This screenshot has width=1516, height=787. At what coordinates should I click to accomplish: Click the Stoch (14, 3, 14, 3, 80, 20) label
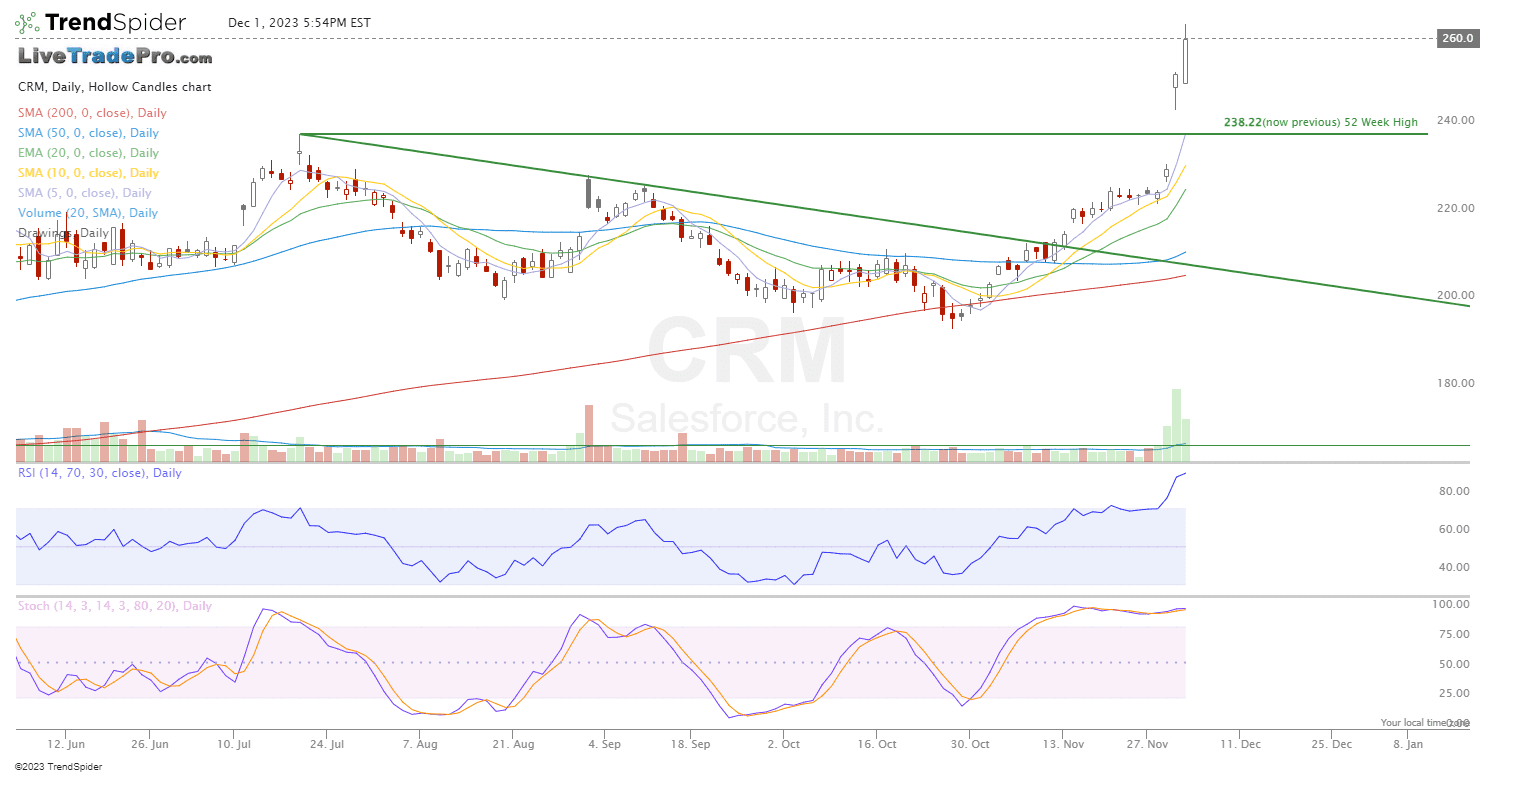coord(115,606)
